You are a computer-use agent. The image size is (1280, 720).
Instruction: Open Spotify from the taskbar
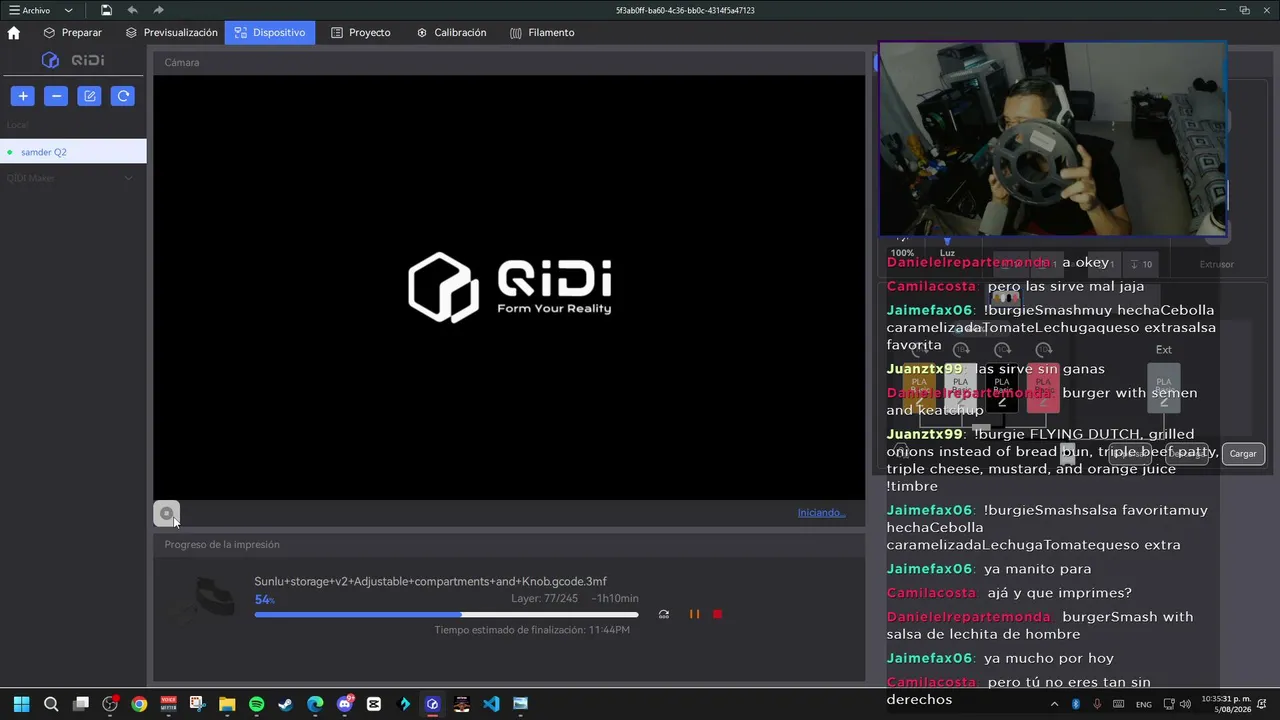coord(256,704)
